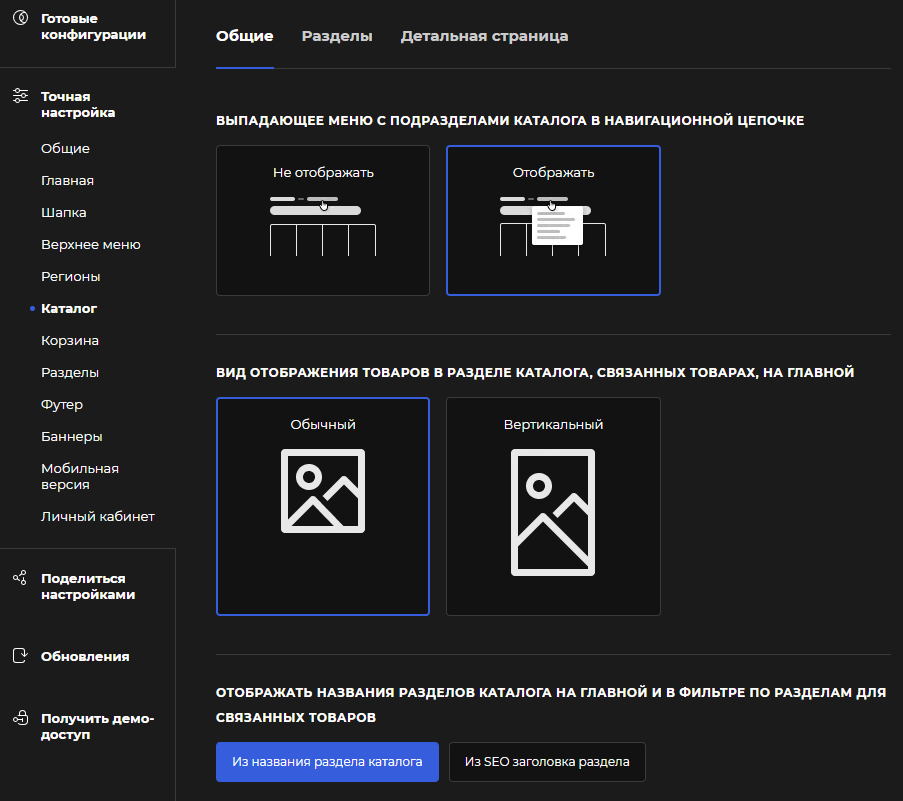
Task: Open Личный кабинет settings
Action: tap(98, 517)
